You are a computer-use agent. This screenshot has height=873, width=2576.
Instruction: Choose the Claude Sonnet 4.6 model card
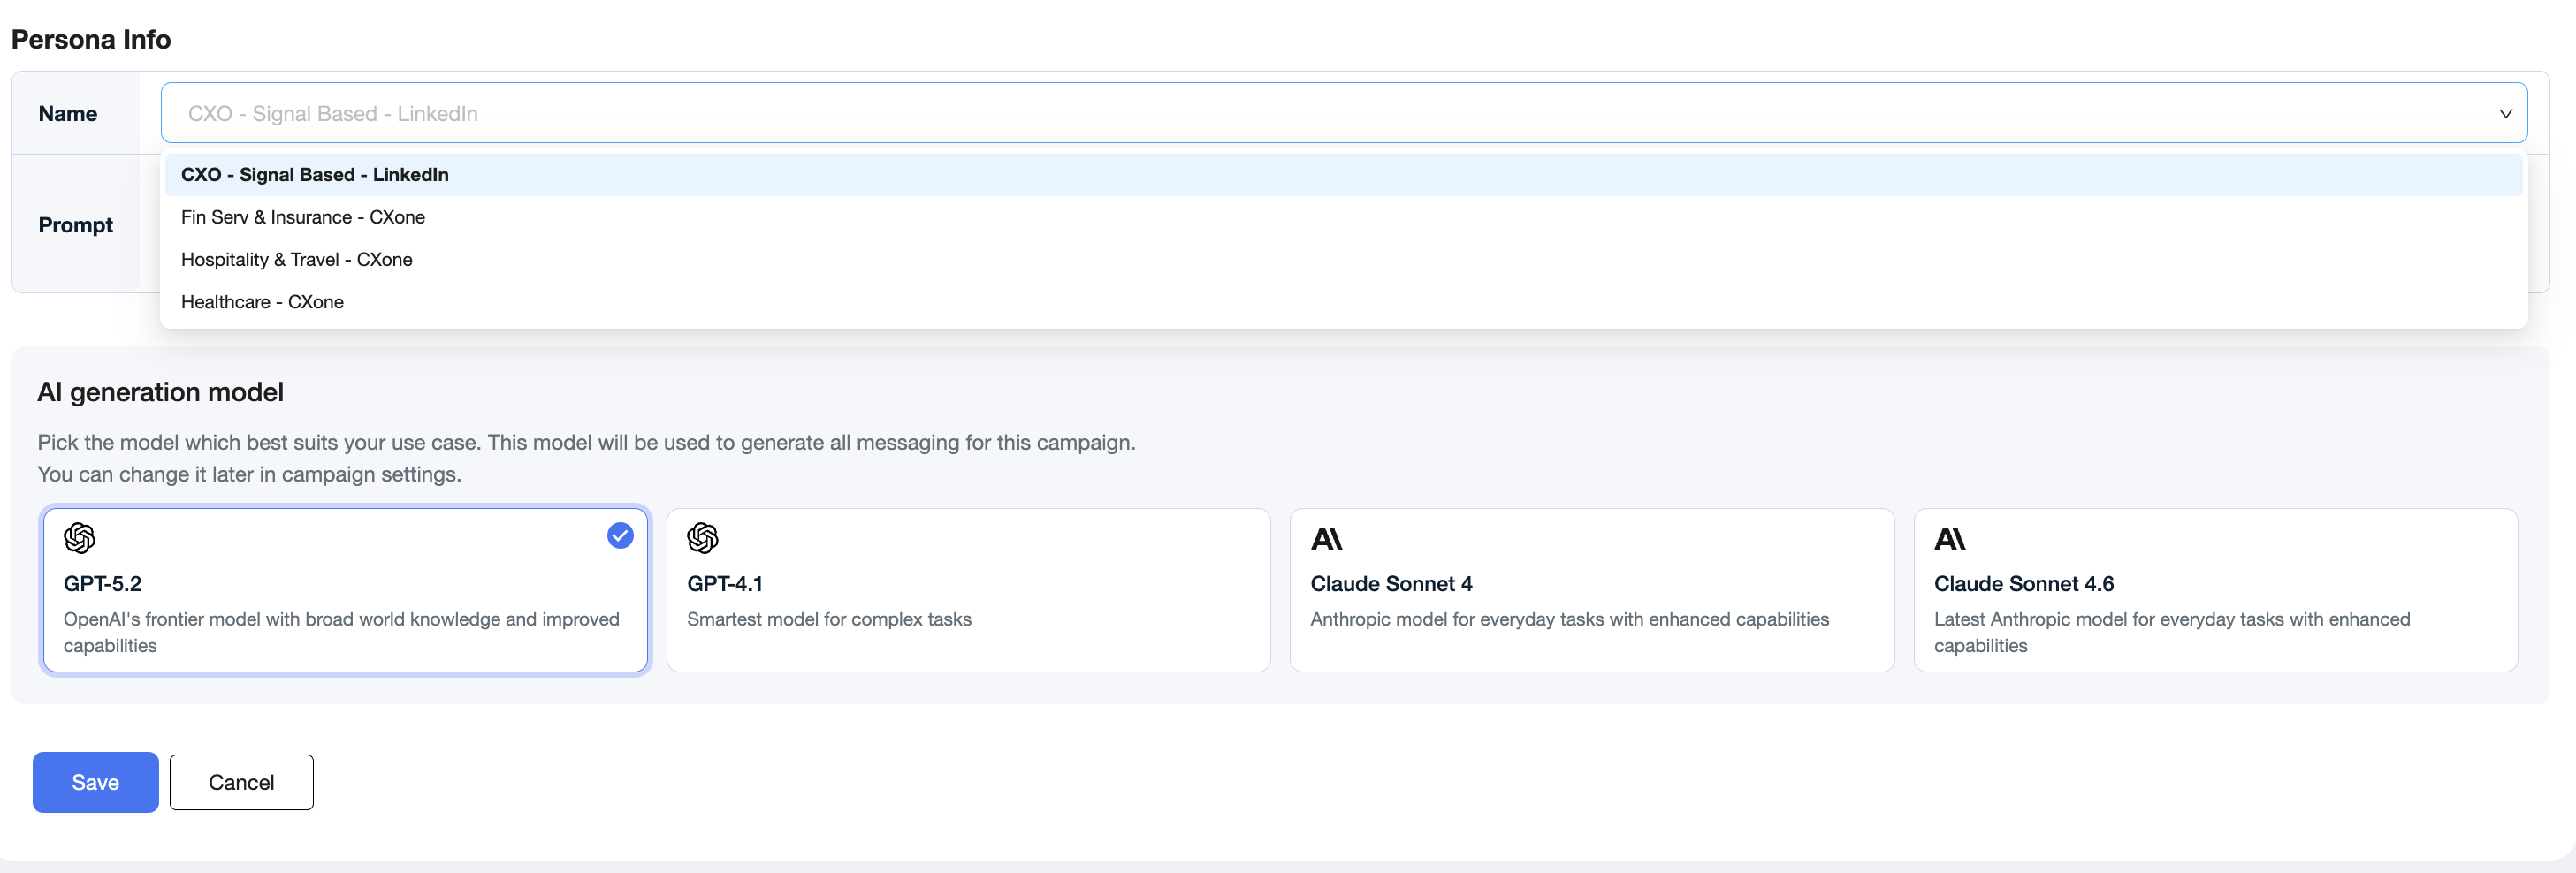point(2215,590)
